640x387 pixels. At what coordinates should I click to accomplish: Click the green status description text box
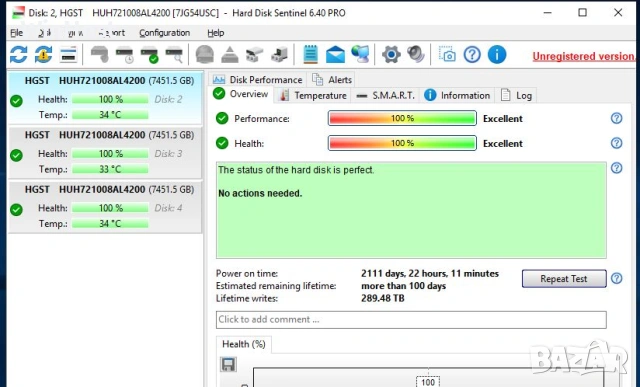click(411, 210)
